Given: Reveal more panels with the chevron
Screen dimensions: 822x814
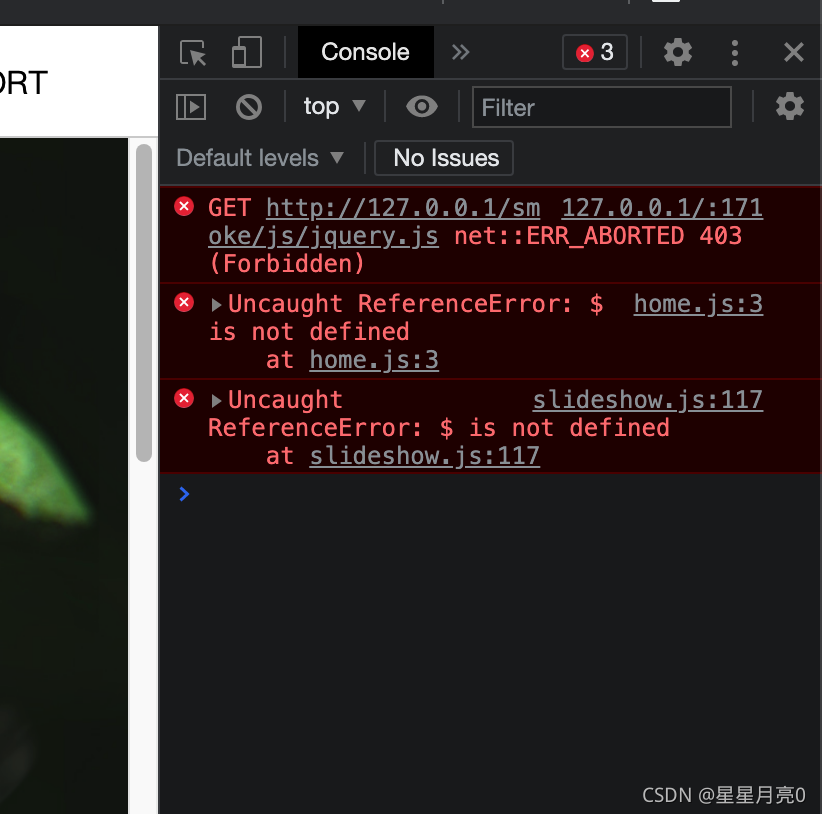Looking at the screenshot, I should pos(458,53).
